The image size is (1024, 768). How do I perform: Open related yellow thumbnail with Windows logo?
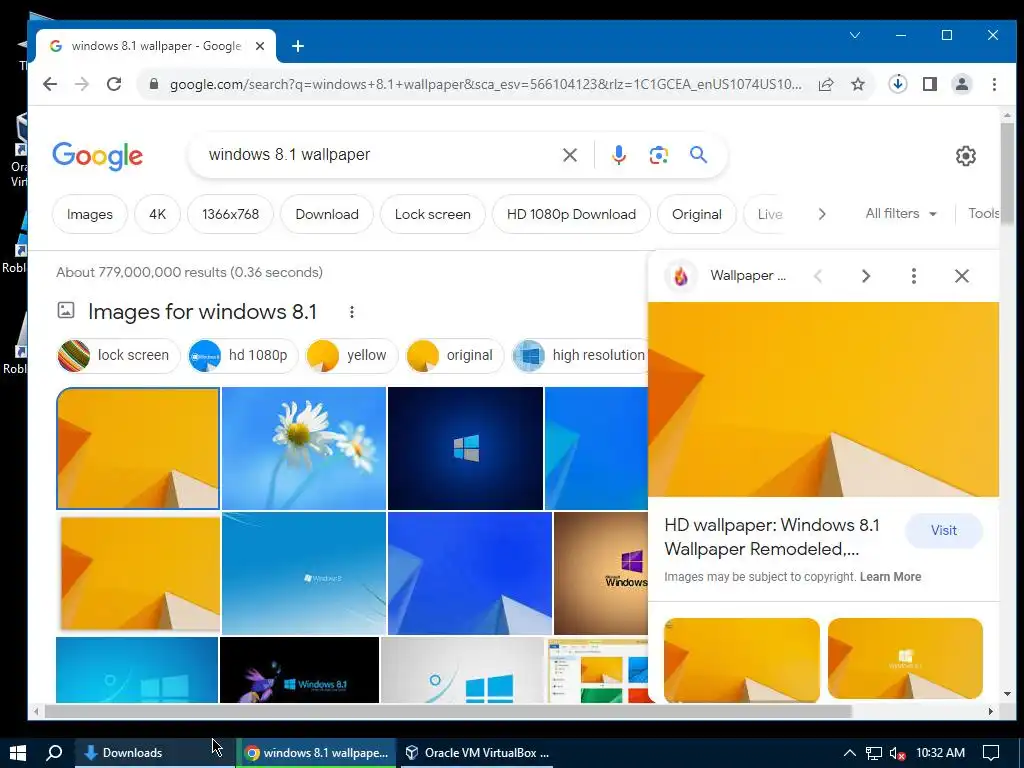point(905,658)
